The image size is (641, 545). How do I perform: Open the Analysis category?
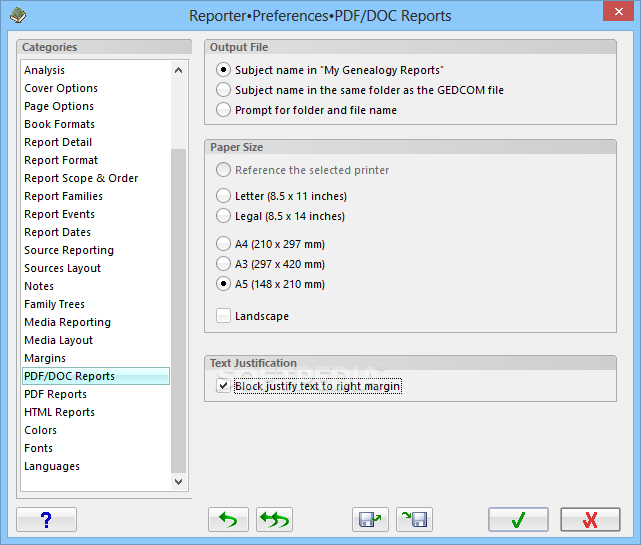(x=96, y=70)
